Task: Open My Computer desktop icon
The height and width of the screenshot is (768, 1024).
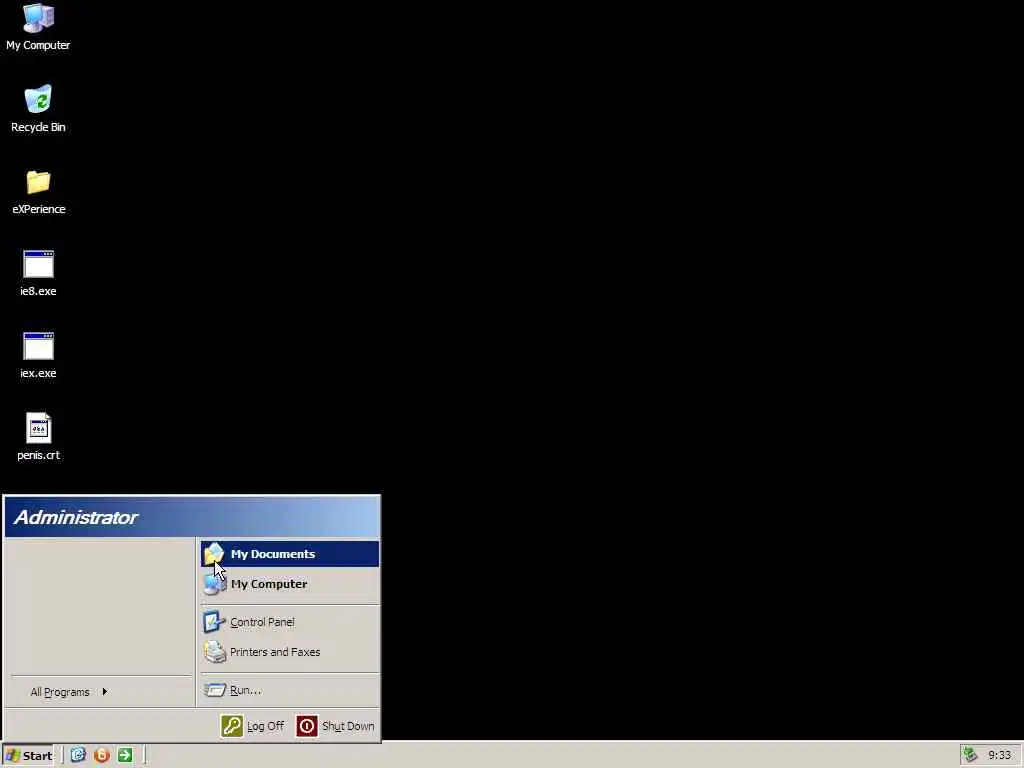Action: (38, 27)
